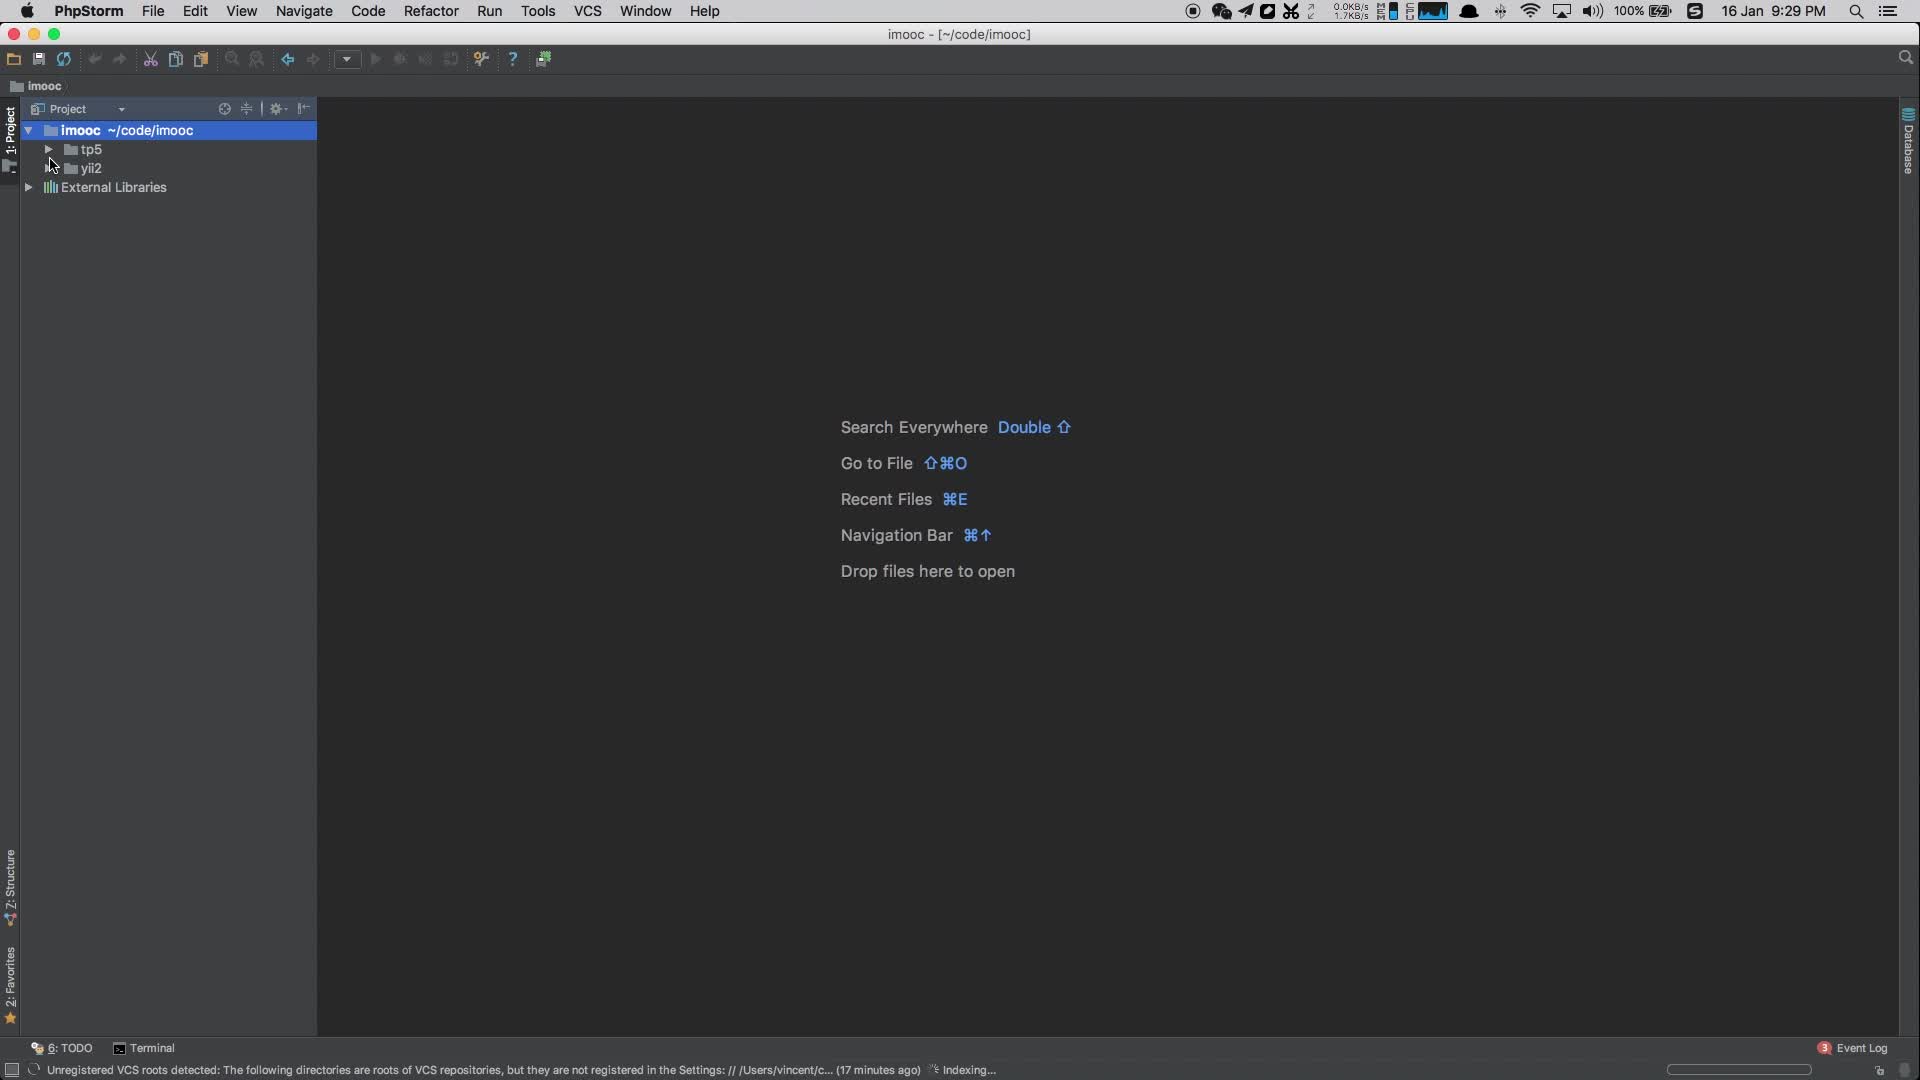
Task: Open the Project view selector dropdown
Action: point(78,109)
